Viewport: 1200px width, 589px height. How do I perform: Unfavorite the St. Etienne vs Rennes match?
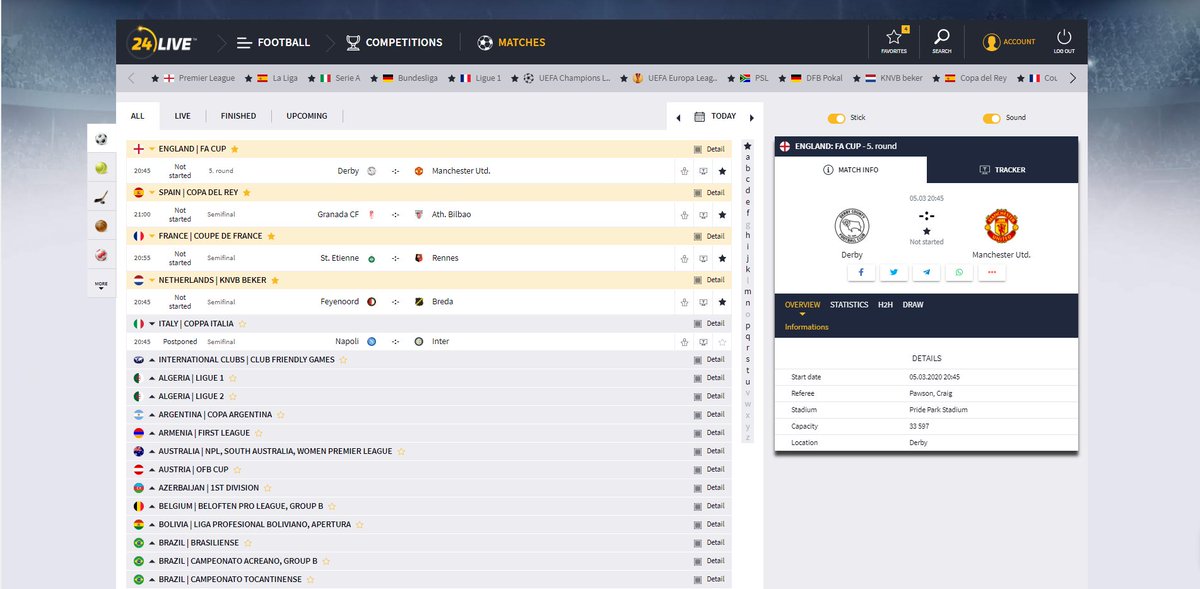tap(722, 258)
